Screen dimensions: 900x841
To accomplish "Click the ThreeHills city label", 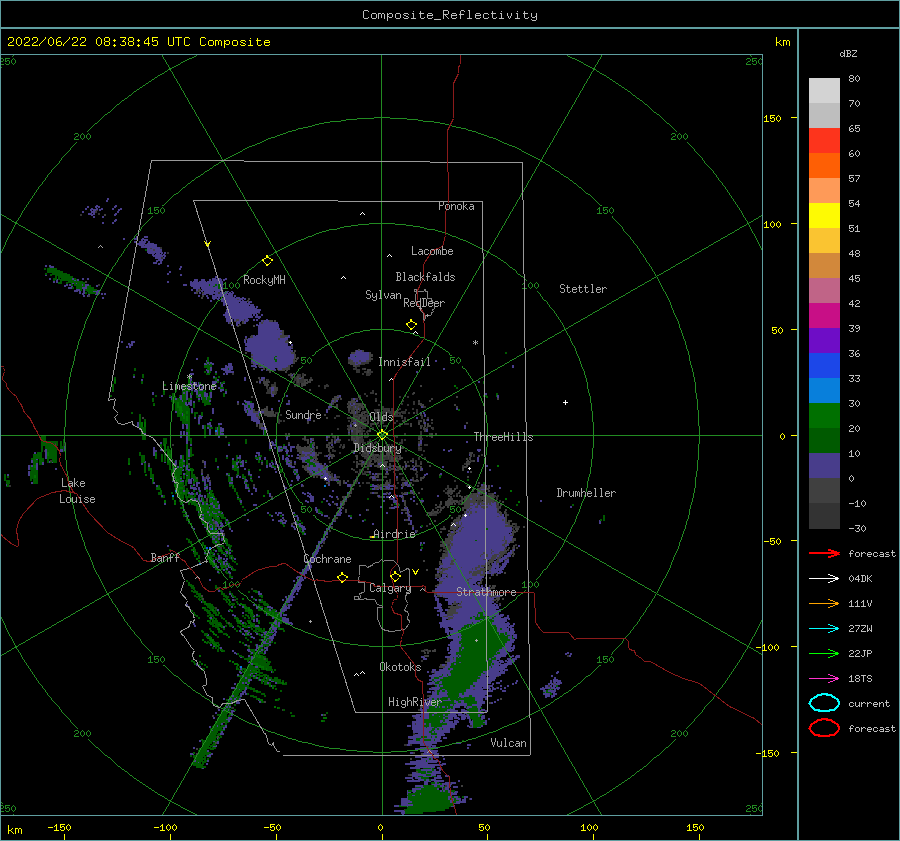I will 503,437.
